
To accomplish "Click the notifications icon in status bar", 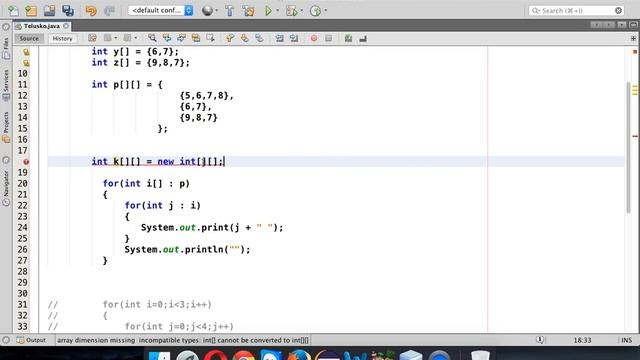I will [x=540, y=340].
